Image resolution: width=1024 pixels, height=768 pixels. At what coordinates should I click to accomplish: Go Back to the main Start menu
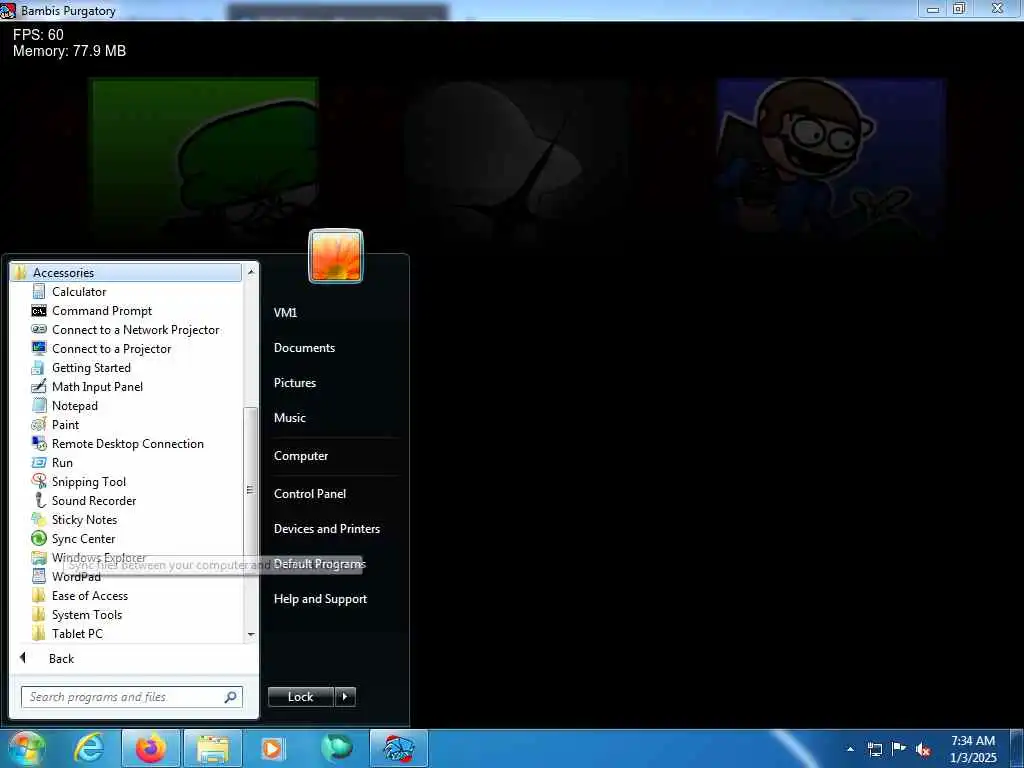point(61,658)
